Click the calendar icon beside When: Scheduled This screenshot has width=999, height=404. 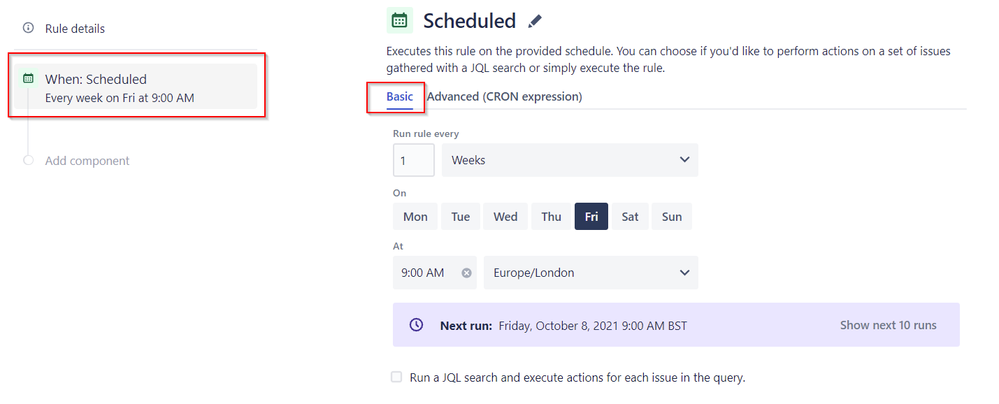click(28, 78)
